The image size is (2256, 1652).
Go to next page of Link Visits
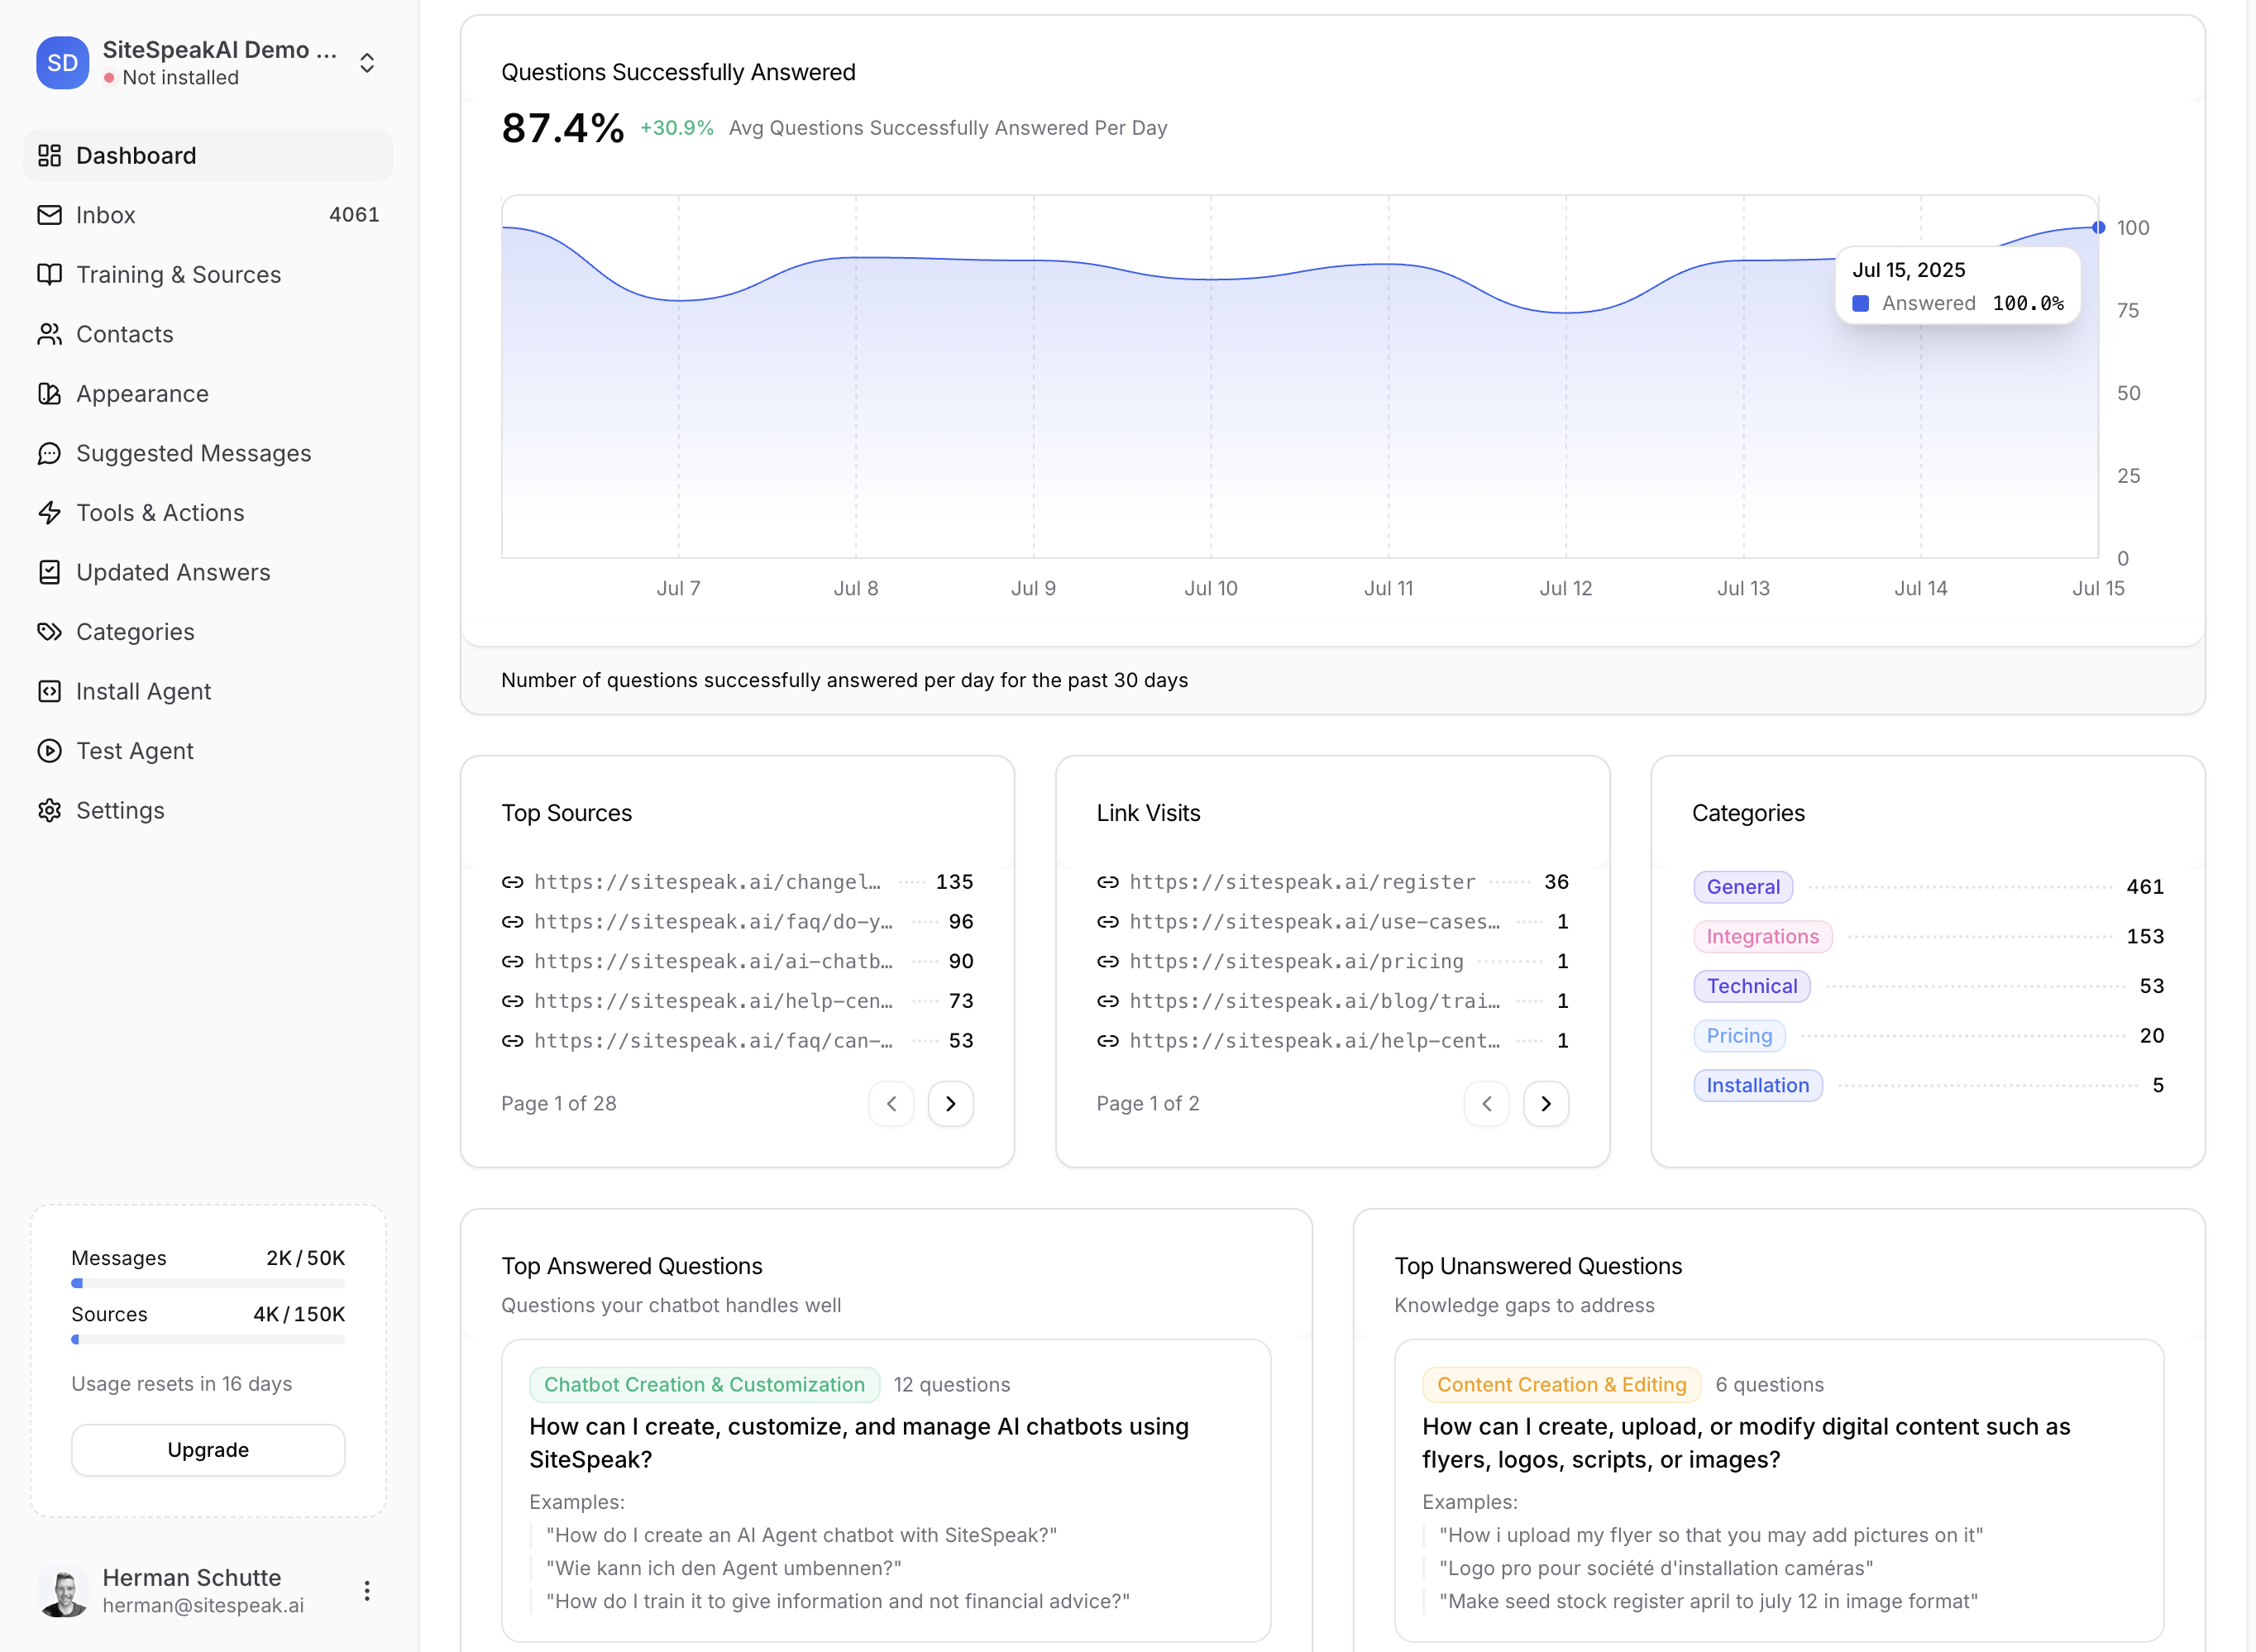tap(1545, 1104)
